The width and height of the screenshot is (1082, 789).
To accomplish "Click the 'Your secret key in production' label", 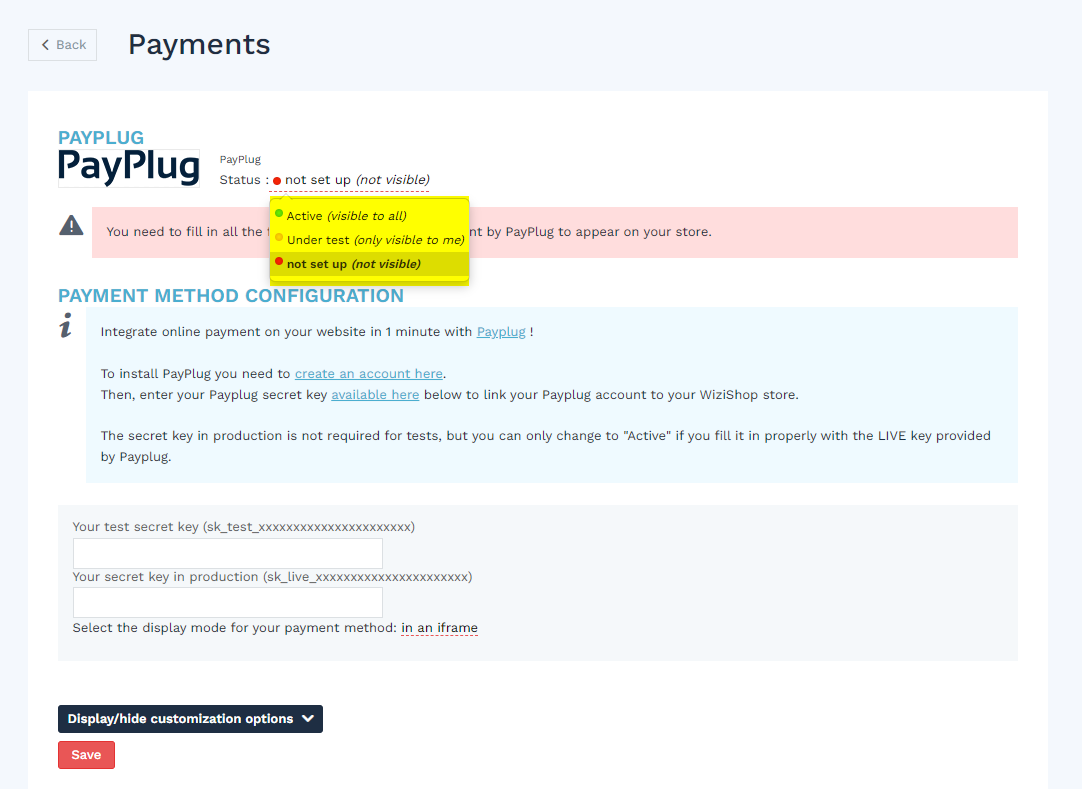I will (273, 577).
